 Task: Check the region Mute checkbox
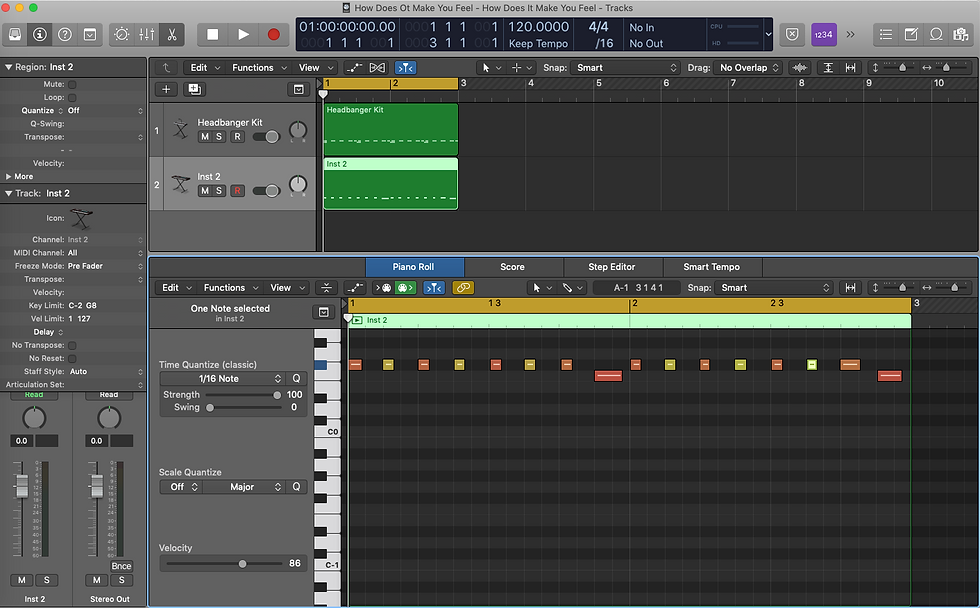[x=72, y=84]
